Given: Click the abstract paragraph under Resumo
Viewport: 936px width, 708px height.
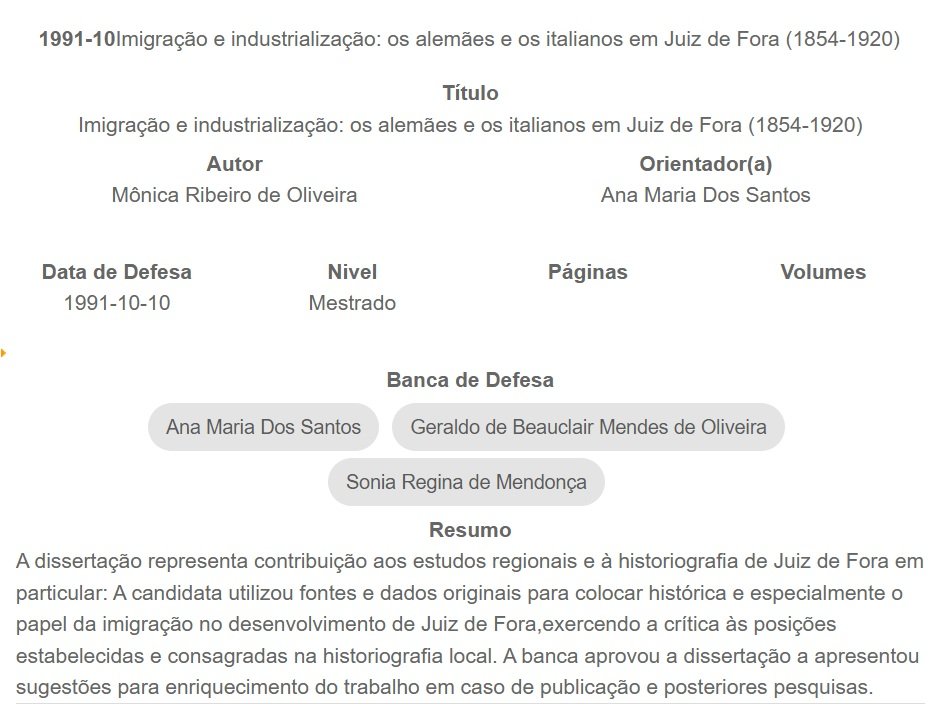Looking at the screenshot, I should pos(468,624).
